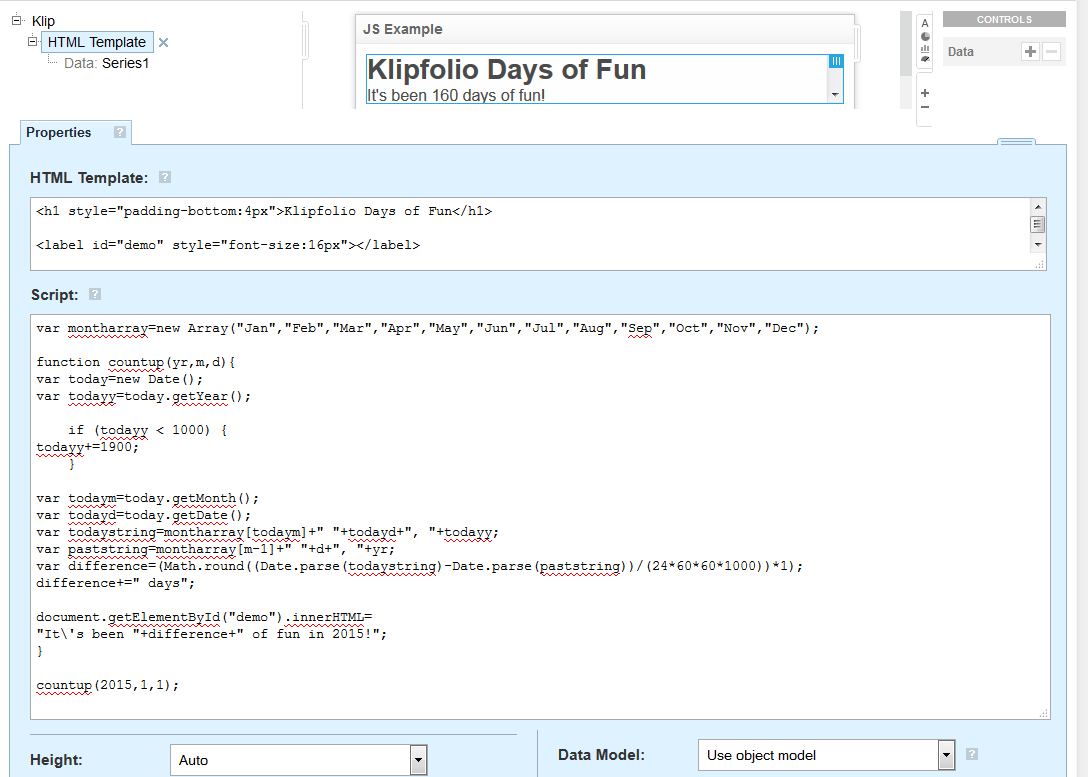Select the pie chart component icon
Viewport: 1088px width, 777px height.
coord(925,36)
